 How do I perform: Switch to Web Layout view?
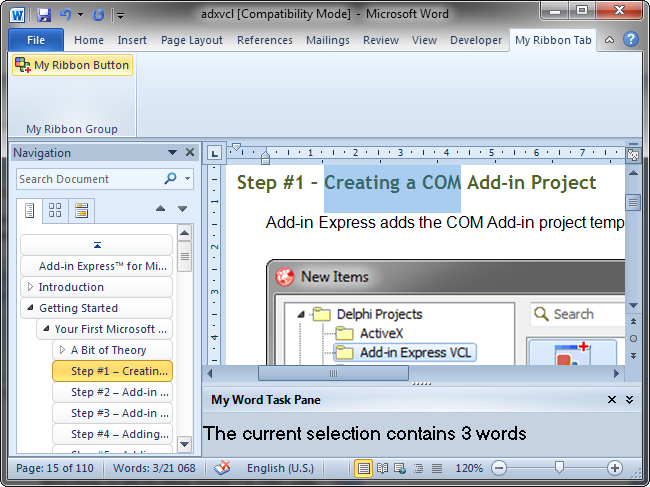tap(400, 468)
